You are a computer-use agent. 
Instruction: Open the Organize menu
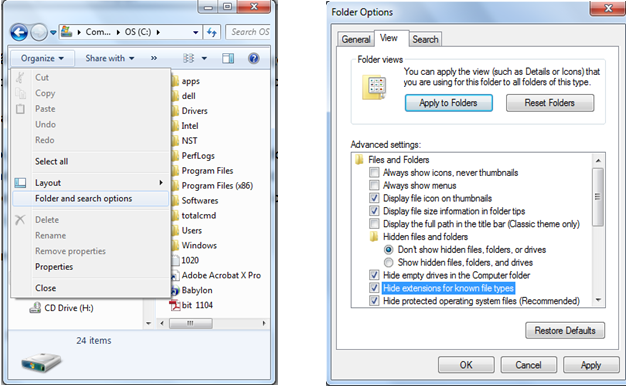pos(42,58)
